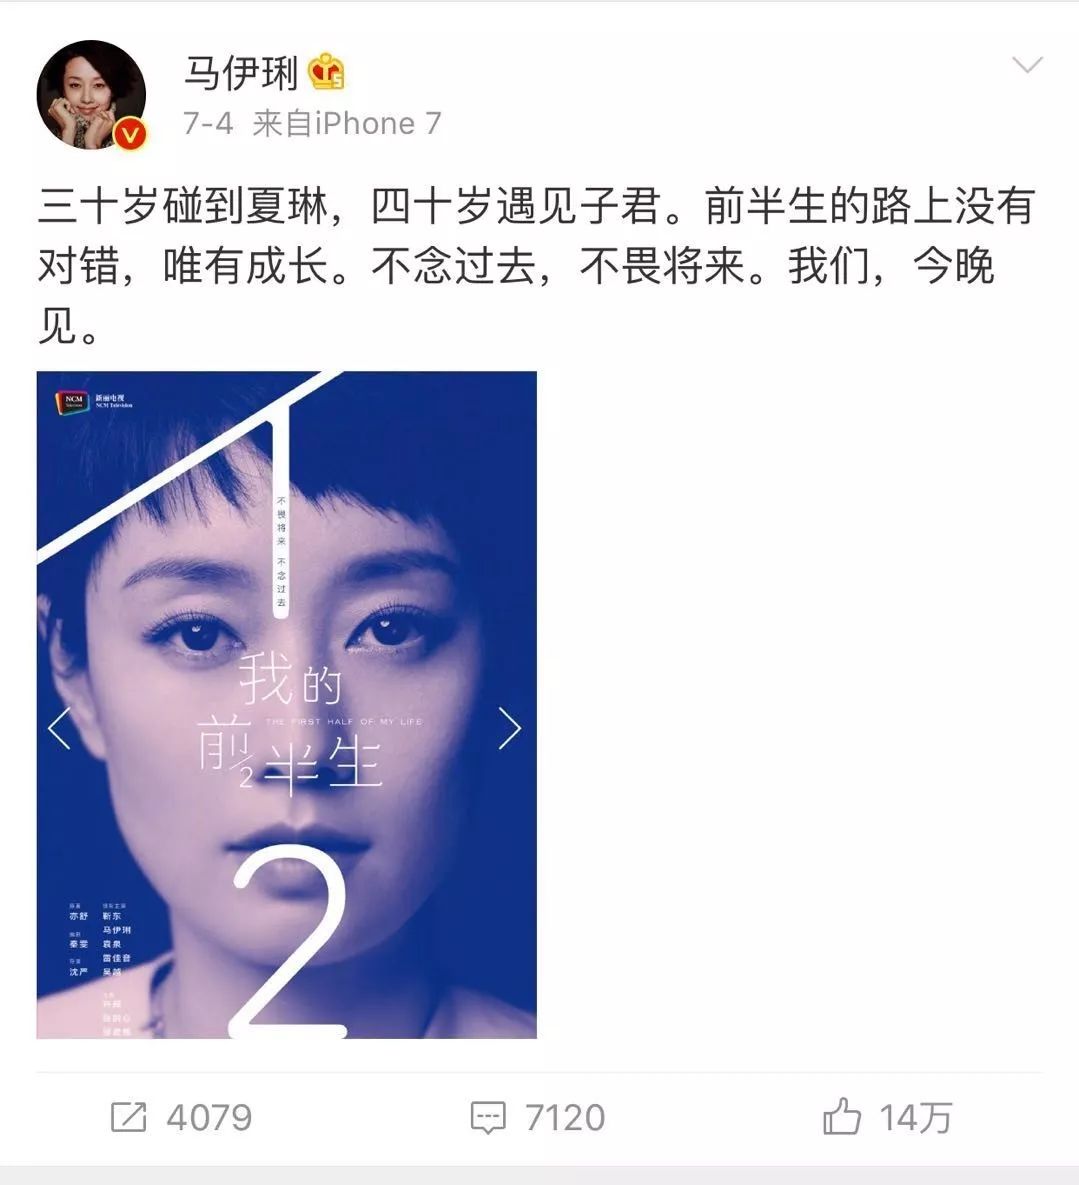1079x1185 pixels.
Task: Click the post text about 夏琳 and 子君
Action: coord(536,265)
